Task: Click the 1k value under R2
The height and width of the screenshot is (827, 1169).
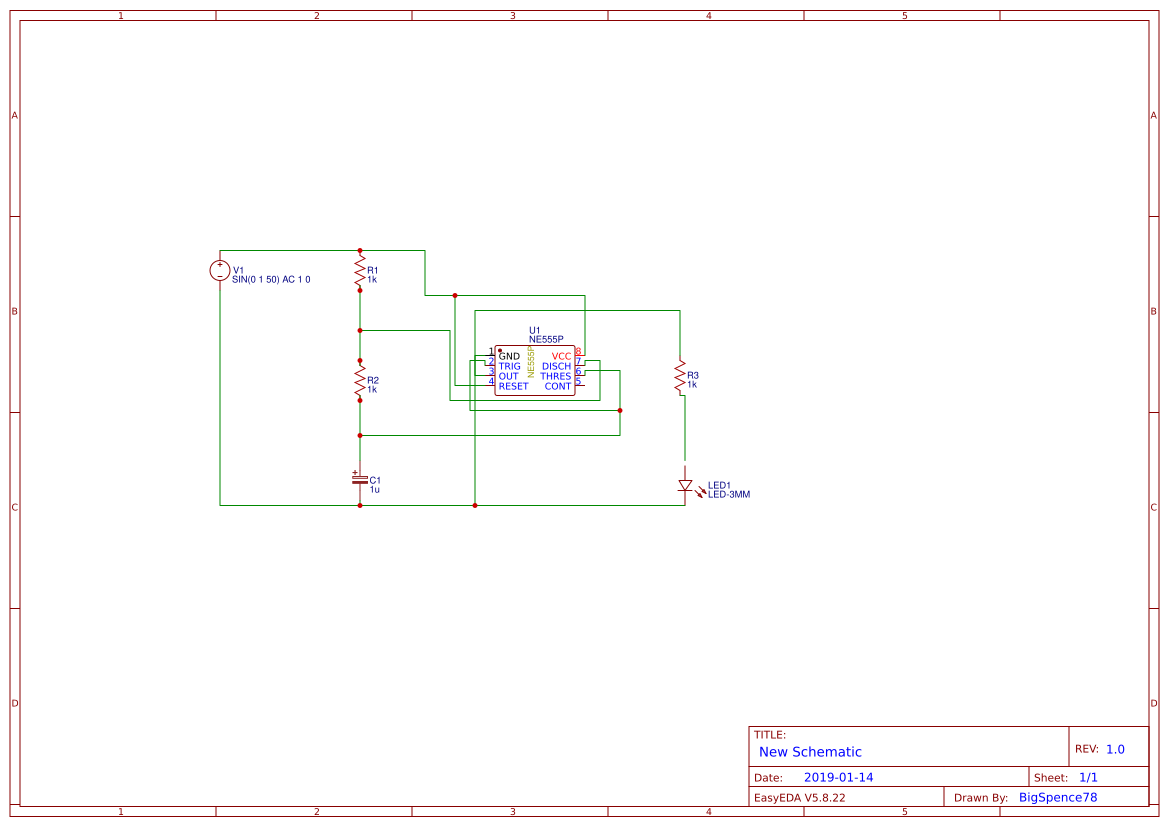Action: (x=372, y=389)
